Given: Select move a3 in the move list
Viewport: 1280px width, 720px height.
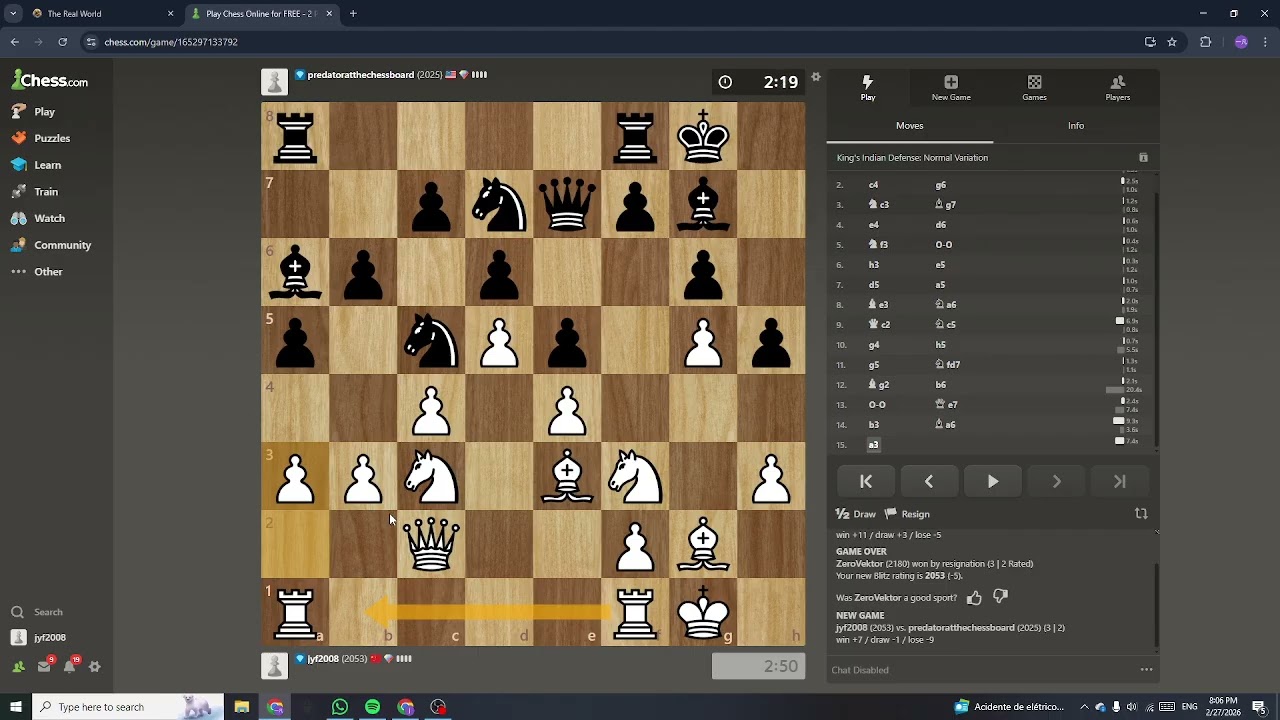Looking at the screenshot, I should 873,445.
